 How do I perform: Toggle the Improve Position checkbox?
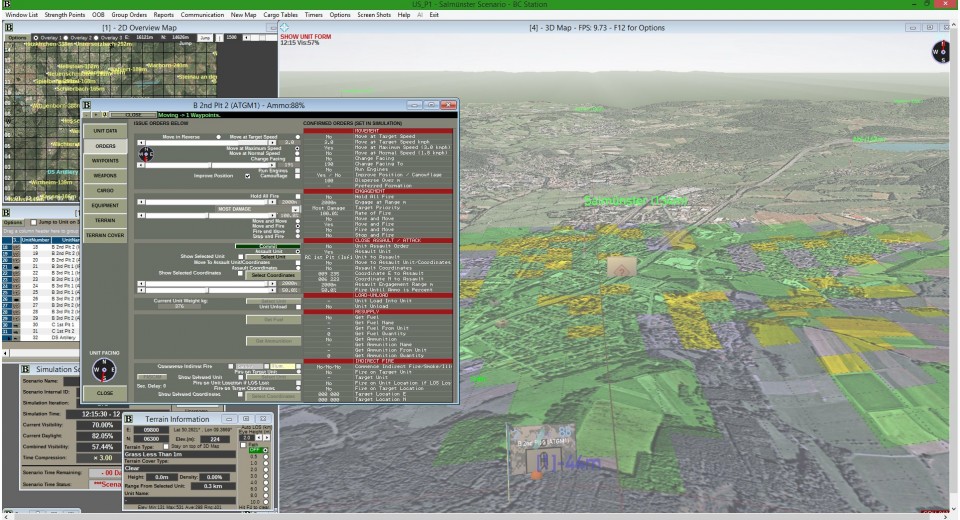tap(247, 176)
